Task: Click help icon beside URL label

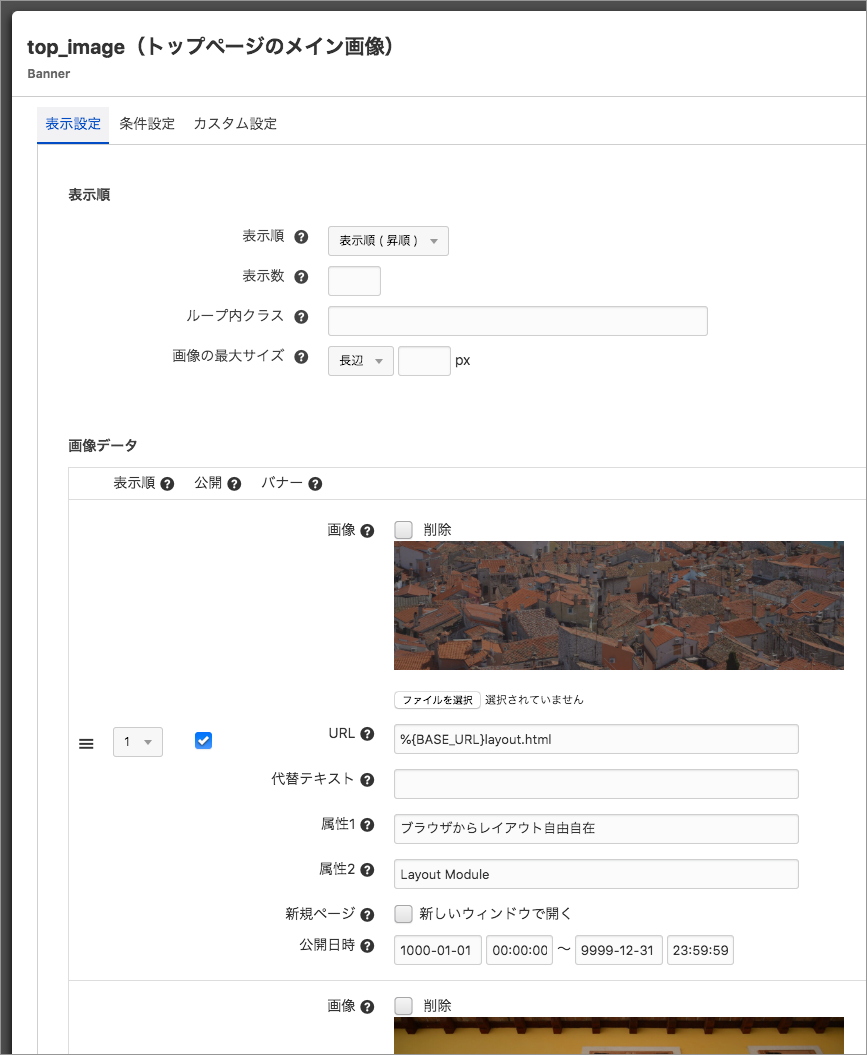Action: [x=367, y=734]
